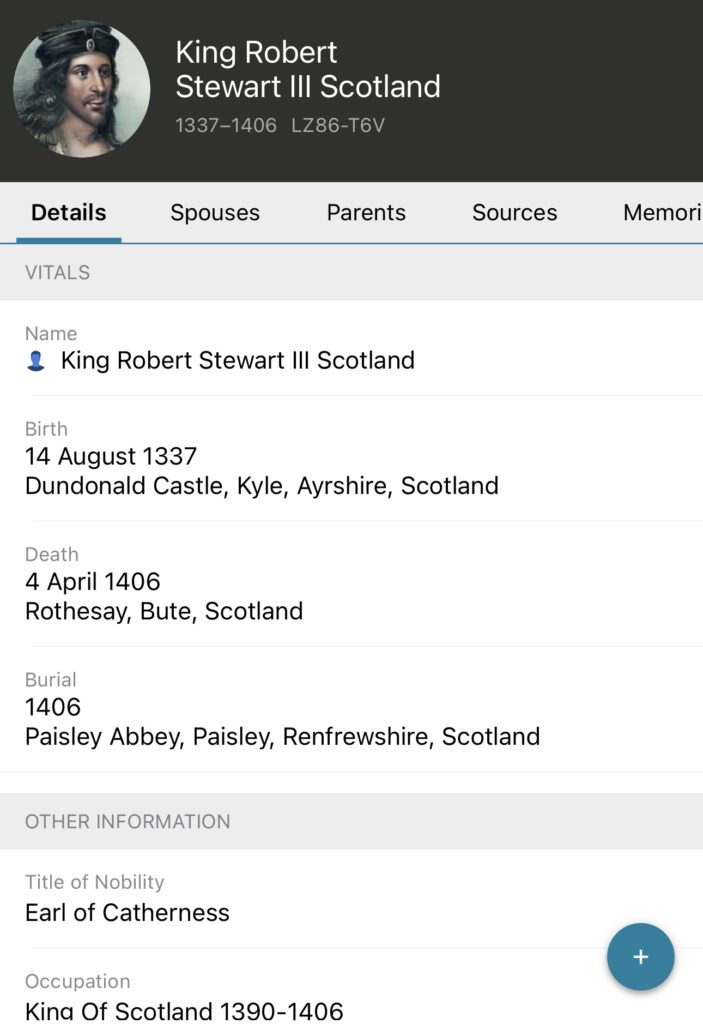Viewport: 703px width, 1024px height.
Task: Open King Robert's portrait photo
Action: tap(82, 89)
